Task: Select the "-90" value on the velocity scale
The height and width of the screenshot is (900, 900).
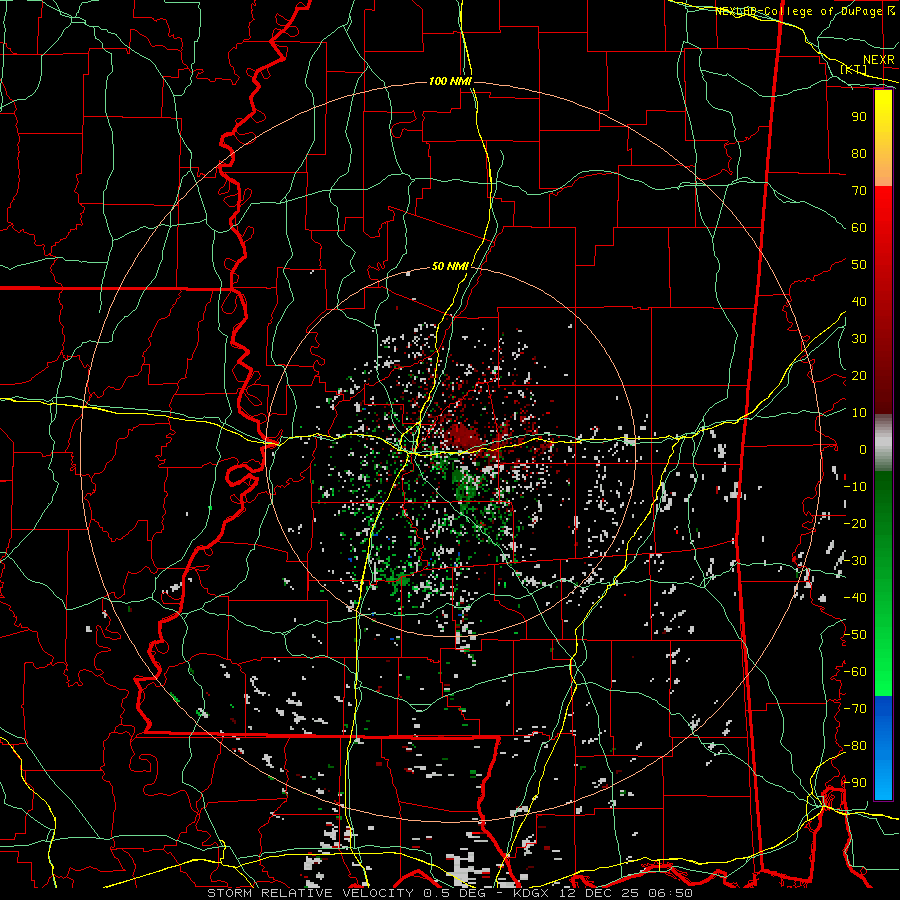Action: click(855, 783)
